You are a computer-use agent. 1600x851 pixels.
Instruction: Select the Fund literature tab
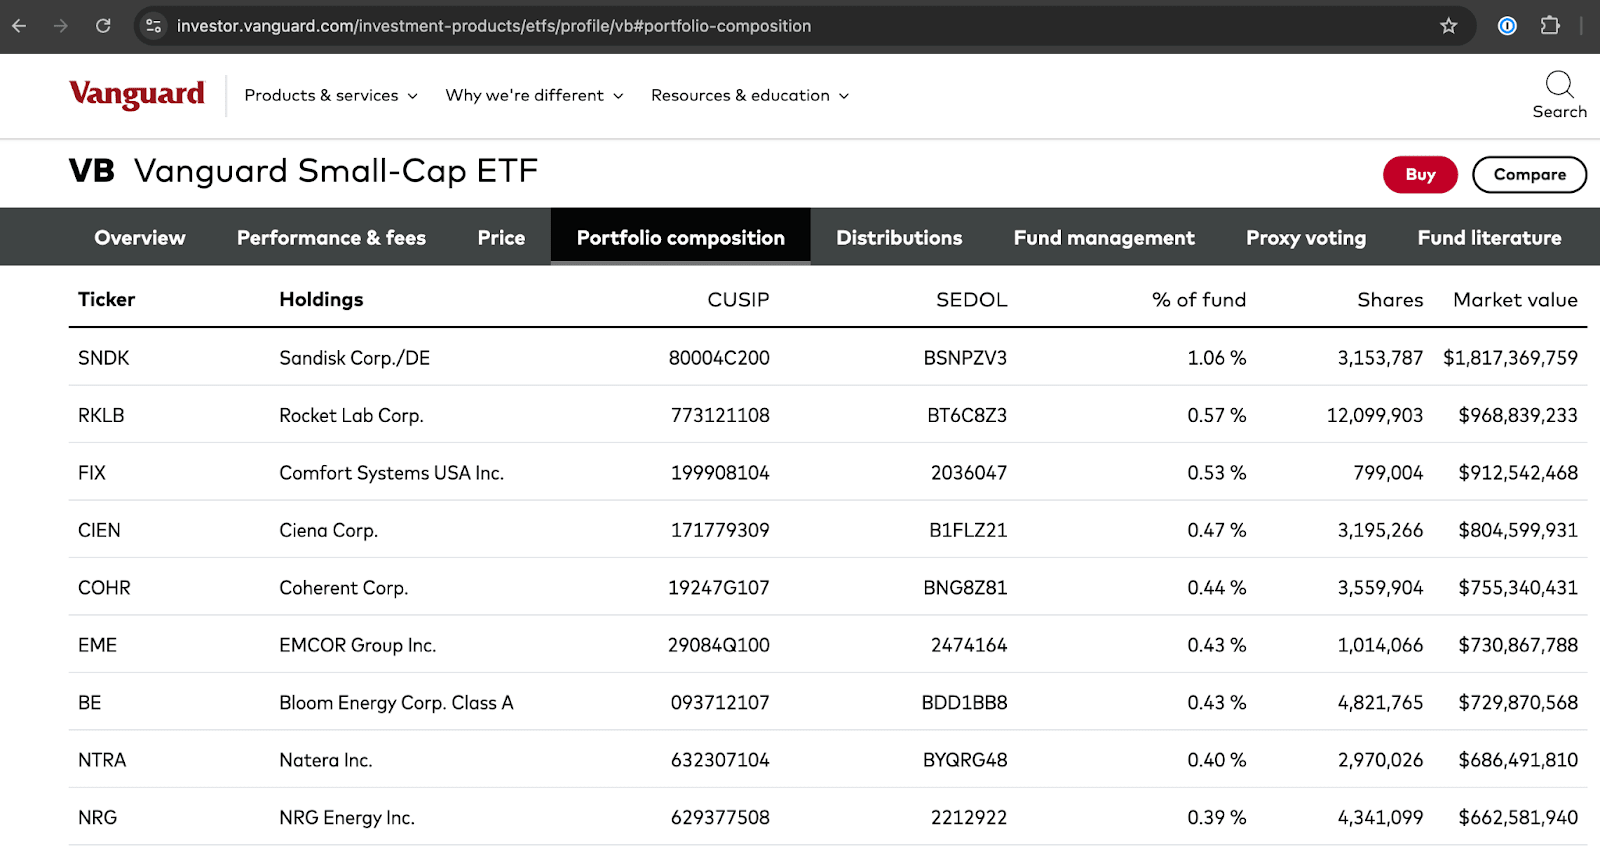pos(1489,238)
